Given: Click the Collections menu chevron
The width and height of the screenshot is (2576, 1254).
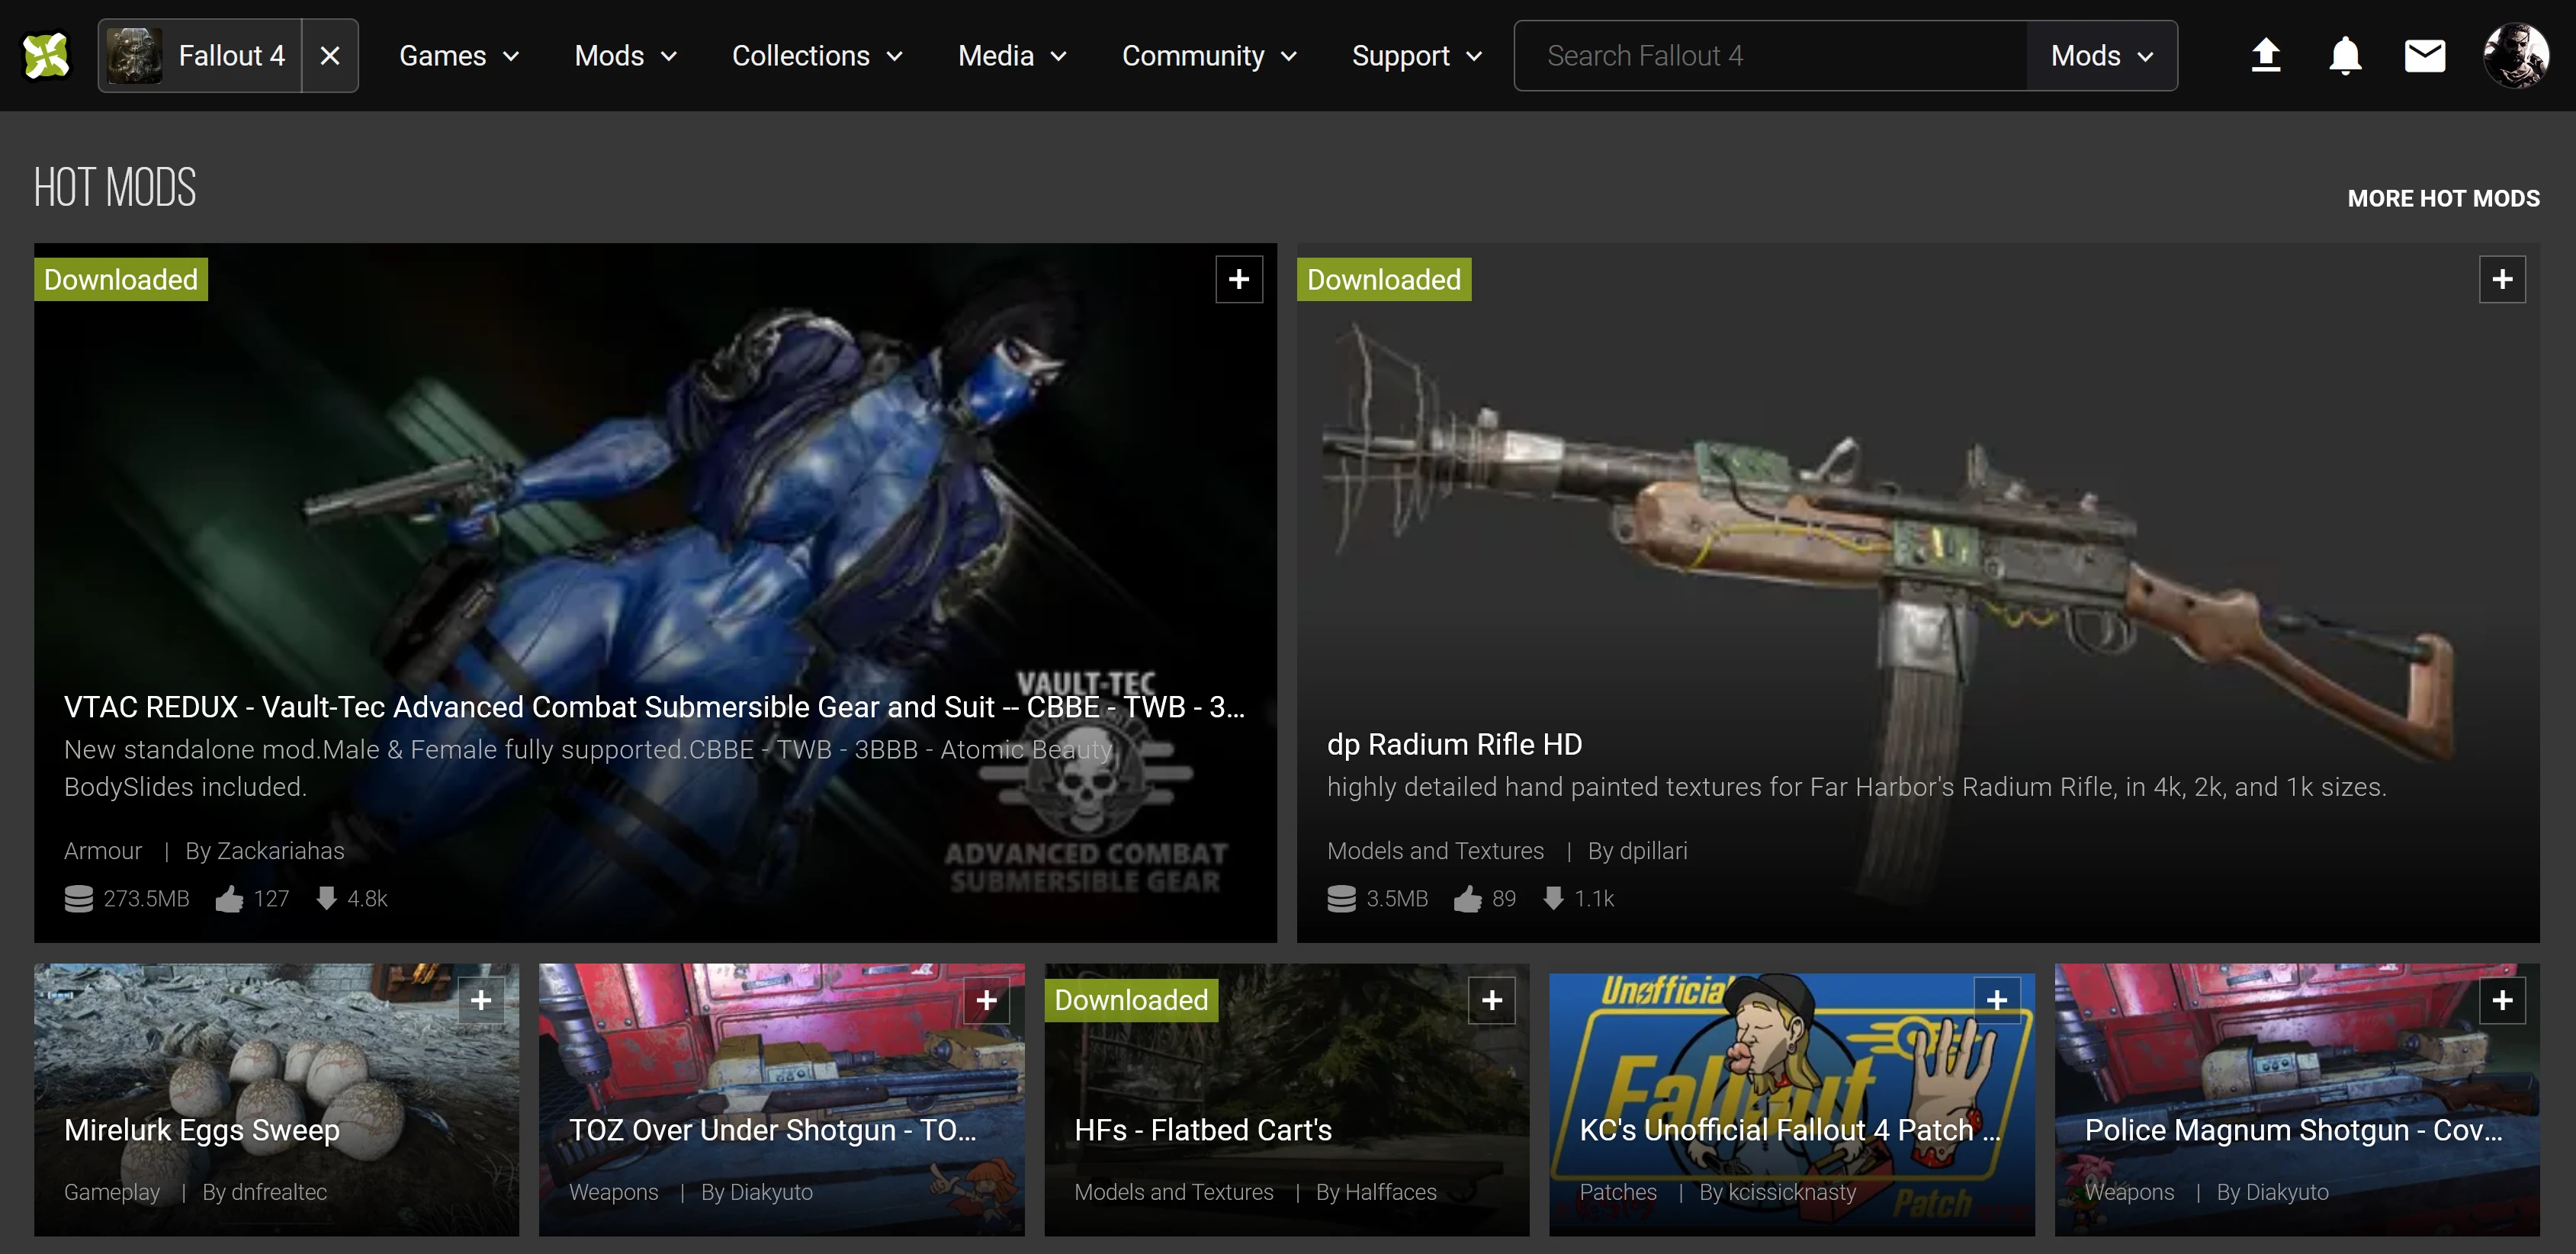Looking at the screenshot, I should [895, 57].
